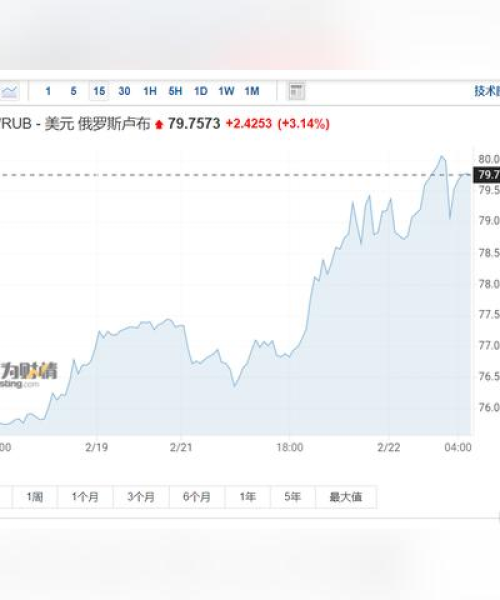Choose the 6个月 range tab
Screen dimensions: 500x600
click(x=197, y=497)
